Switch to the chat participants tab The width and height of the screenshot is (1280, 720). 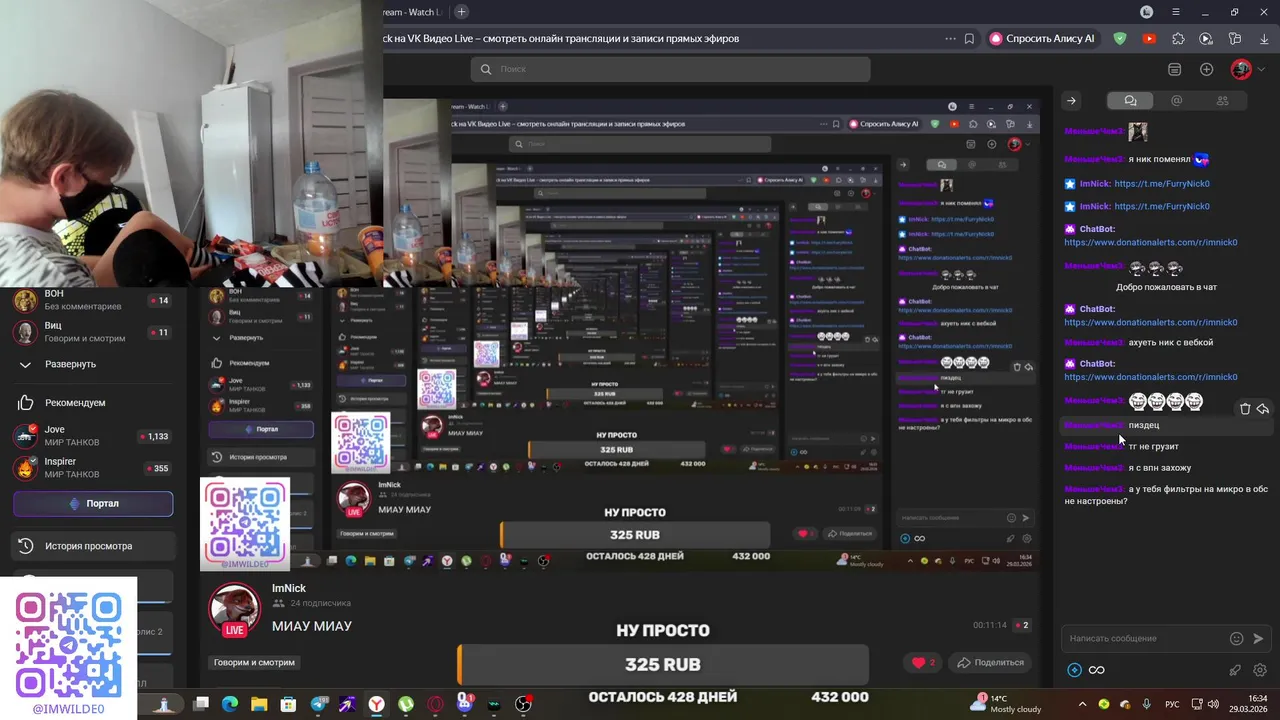click(1222, 101)
